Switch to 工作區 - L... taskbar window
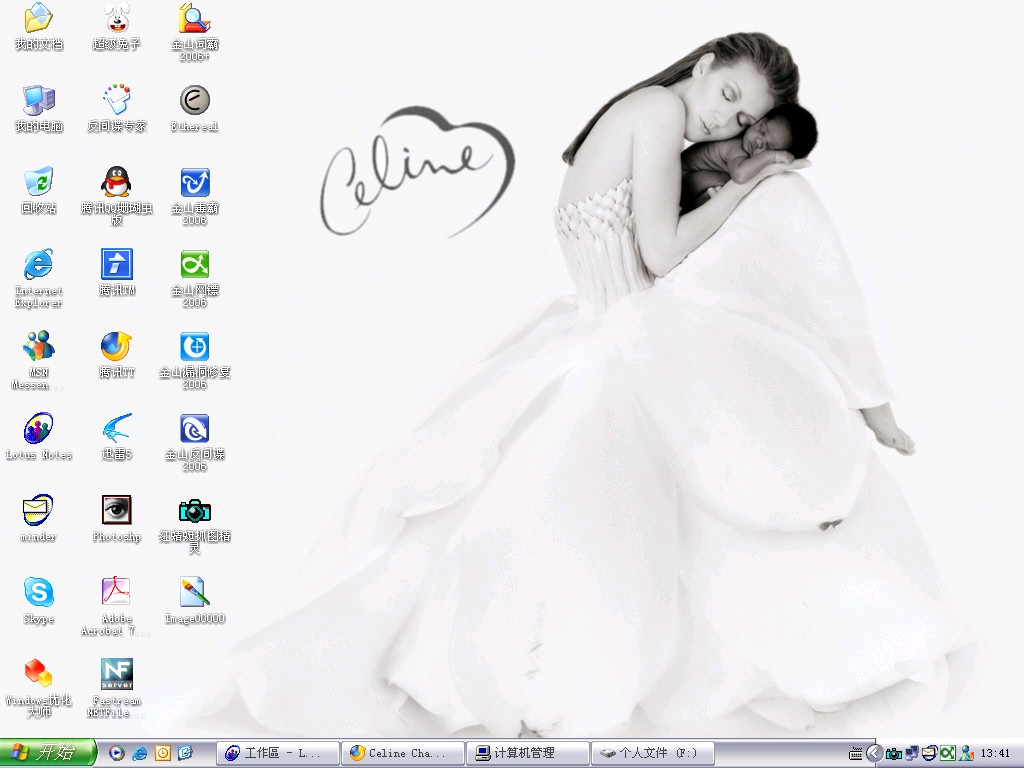This screenshot has height=768, width=1024. (278, 753)
